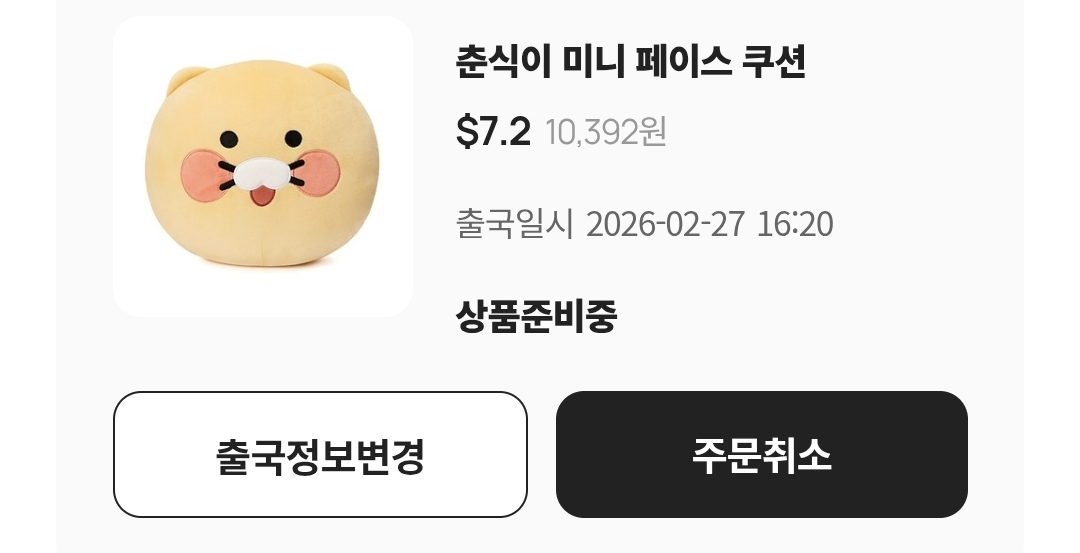
Task: Click the word 페이스 in the title
Action: 683,62
